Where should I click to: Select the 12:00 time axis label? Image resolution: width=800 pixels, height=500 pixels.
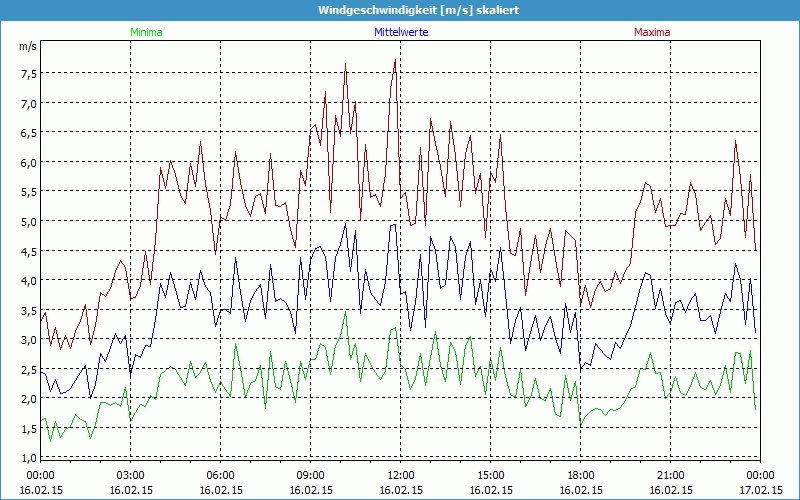point(400,475)
